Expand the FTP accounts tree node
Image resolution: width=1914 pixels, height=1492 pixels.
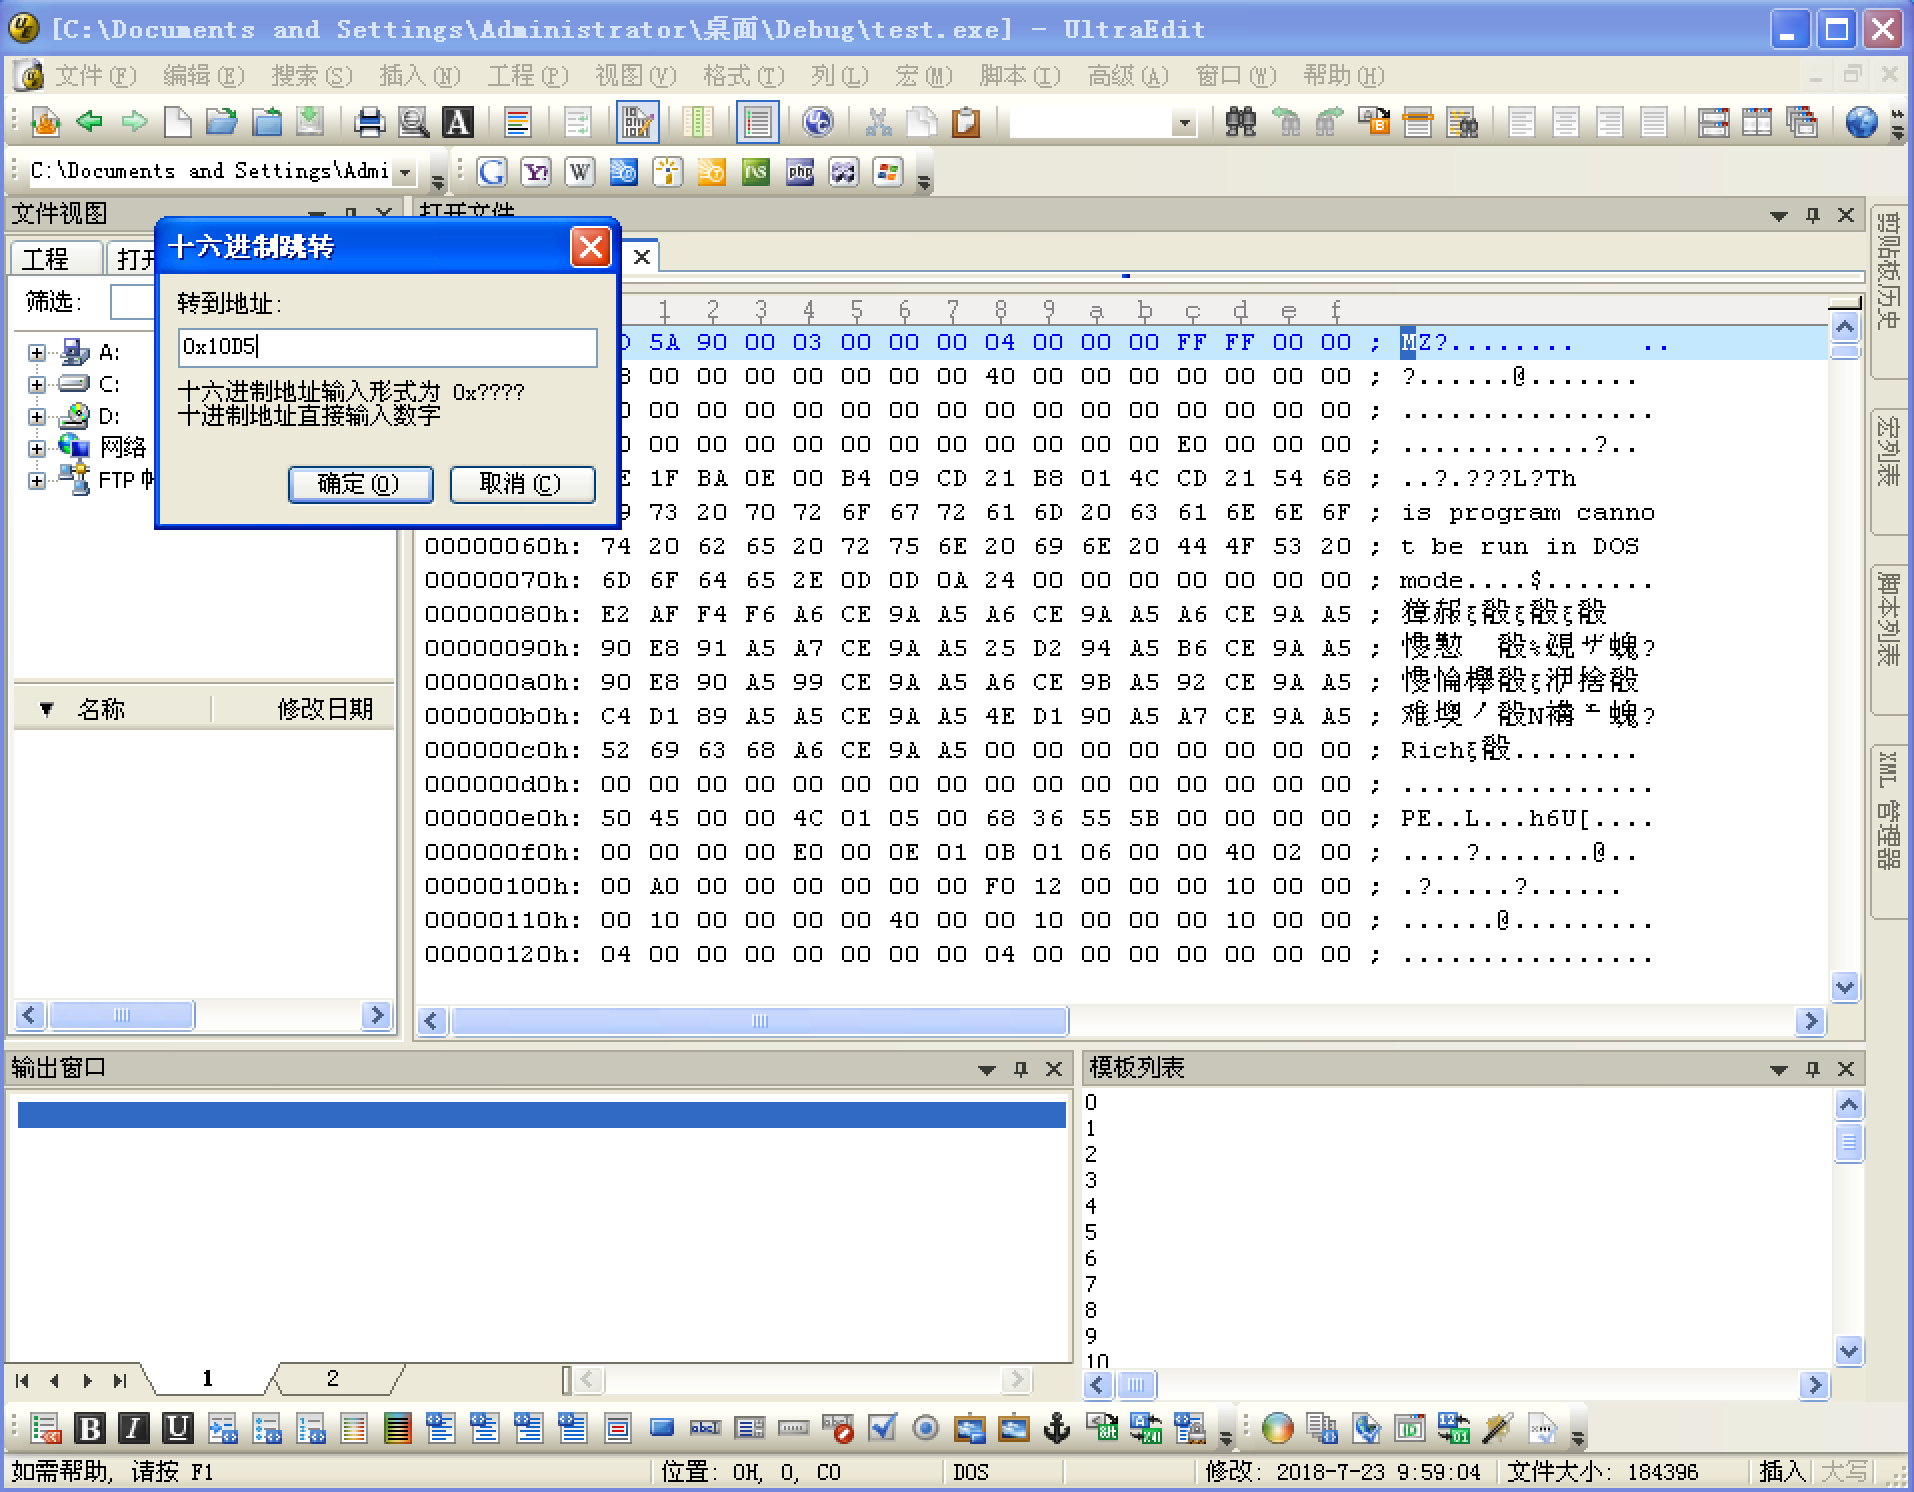pos(37,480)
